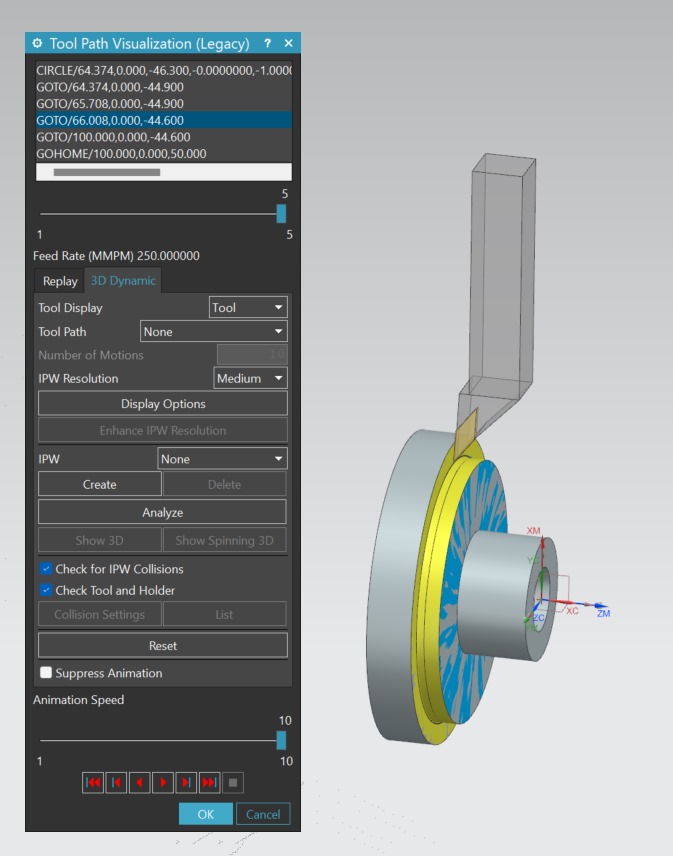
Task: Uncheck Check Tool and Holder
Action: [x=46, y=590]
